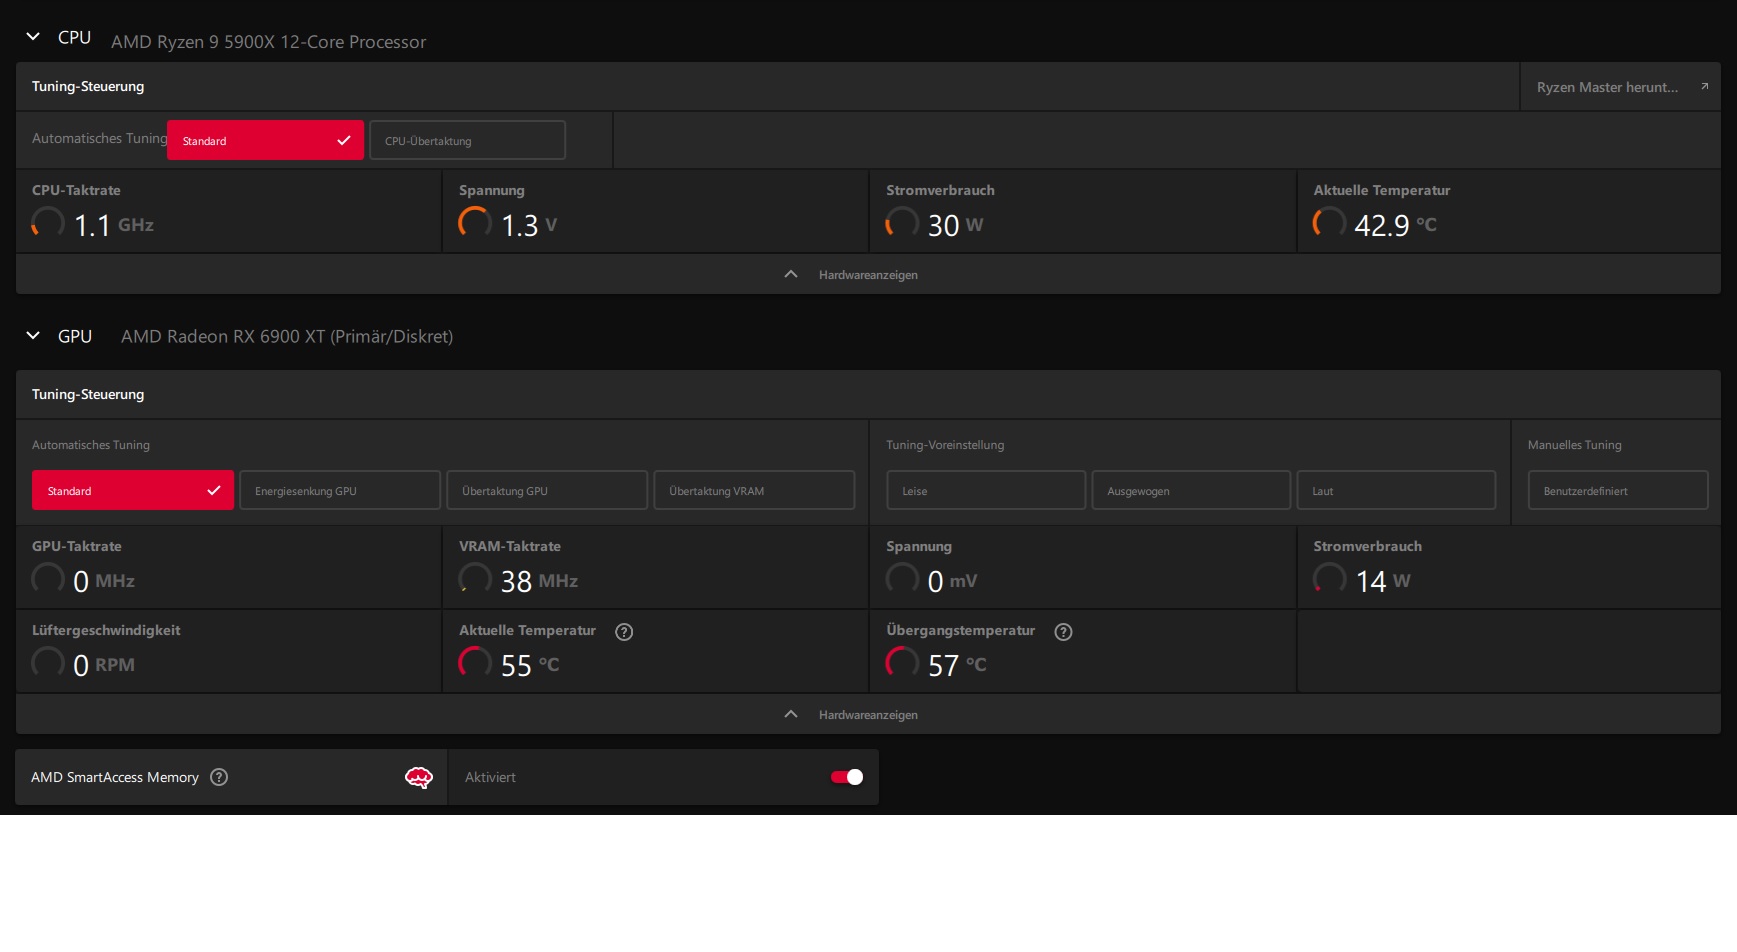
Task: Click the GPU Tuning-Steuerung header
Action: tap(88, 394)
